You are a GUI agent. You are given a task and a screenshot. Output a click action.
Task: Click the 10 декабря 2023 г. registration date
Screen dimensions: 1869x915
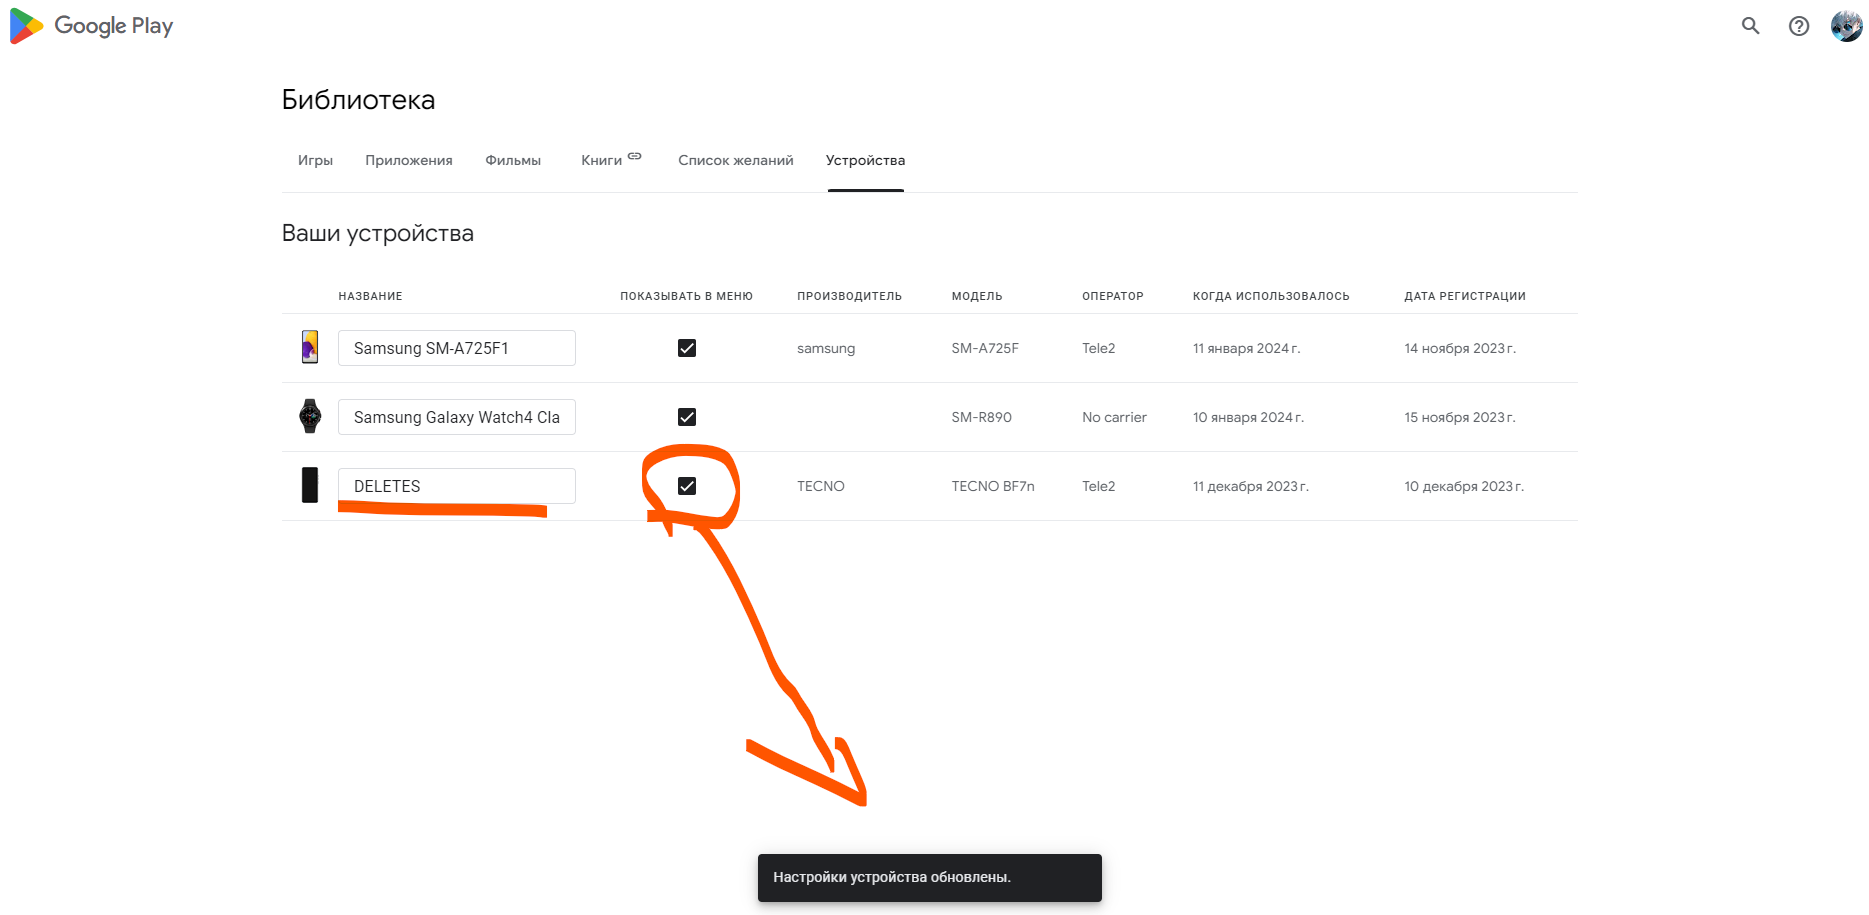click(1464, 486)
